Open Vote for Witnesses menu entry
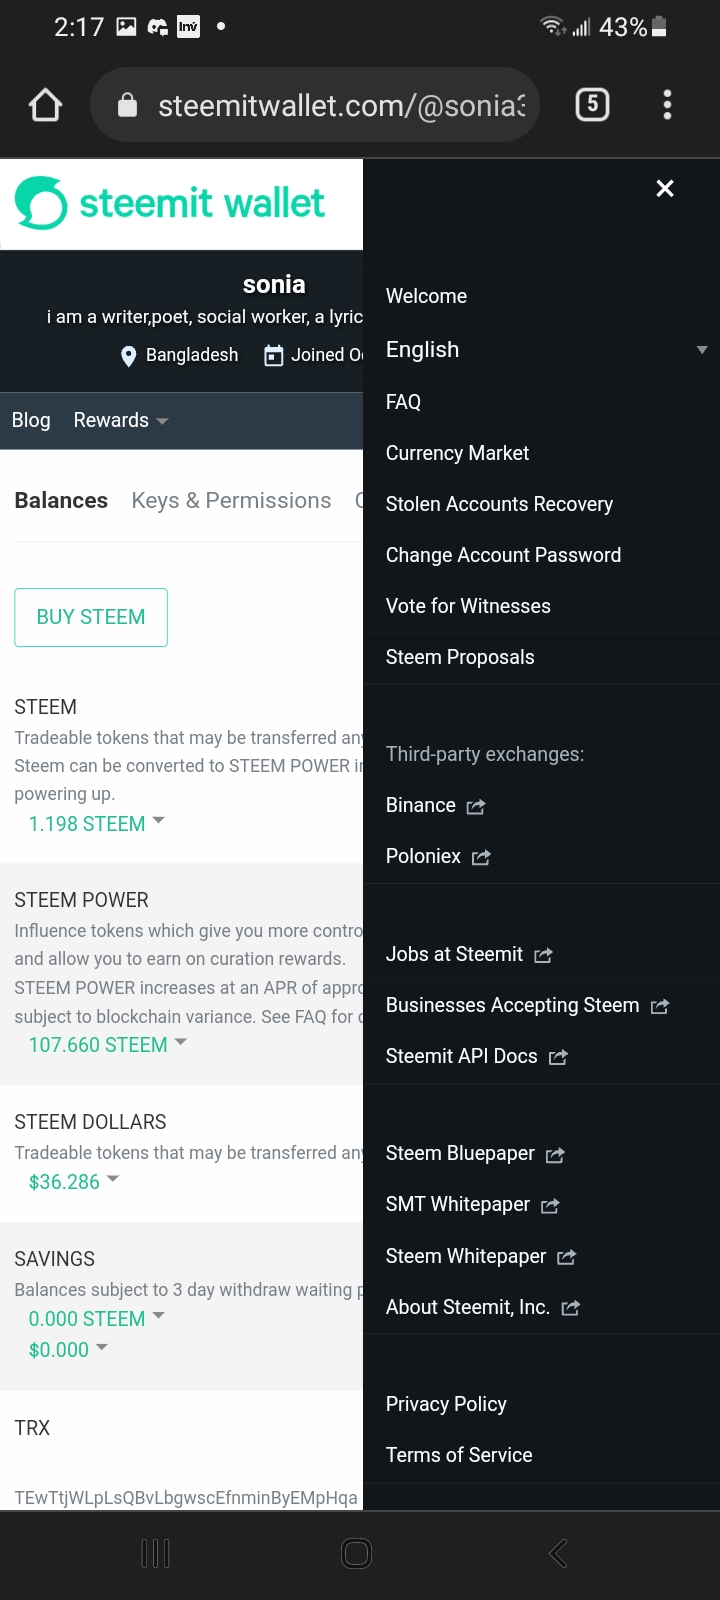Viewport: 720px width, 1600px height. click(468, 606)
